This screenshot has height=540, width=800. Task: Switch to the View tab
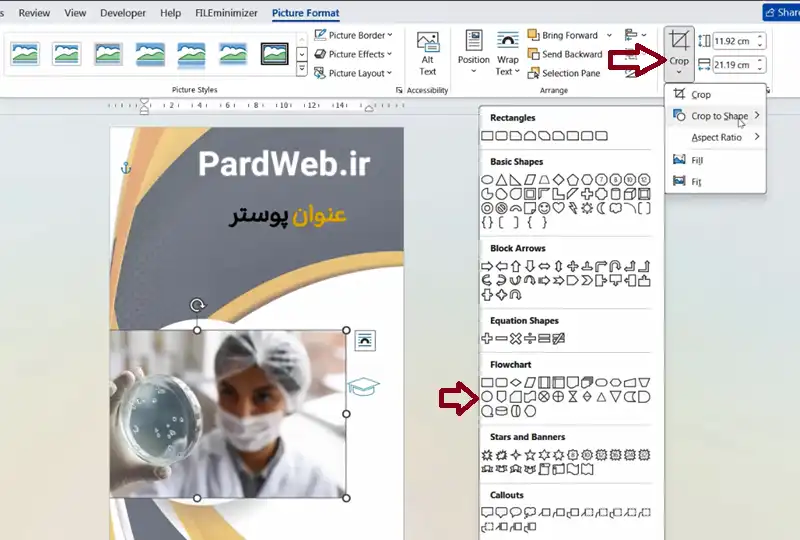tap(75, 13)
